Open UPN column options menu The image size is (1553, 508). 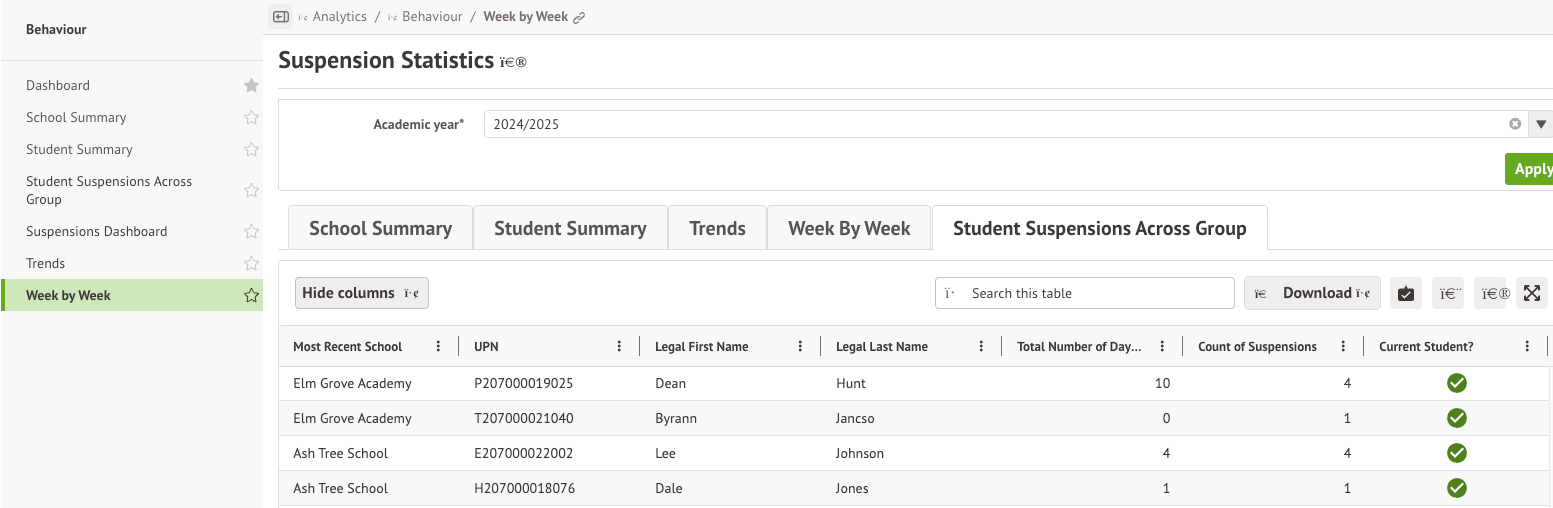pos(620,347)
